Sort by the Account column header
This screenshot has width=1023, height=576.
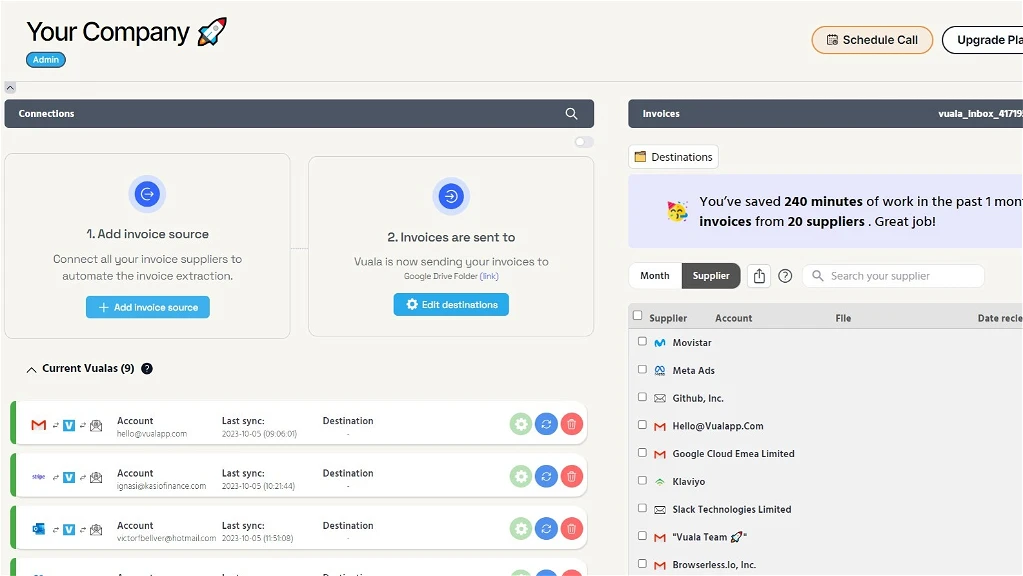click(733, 318)
